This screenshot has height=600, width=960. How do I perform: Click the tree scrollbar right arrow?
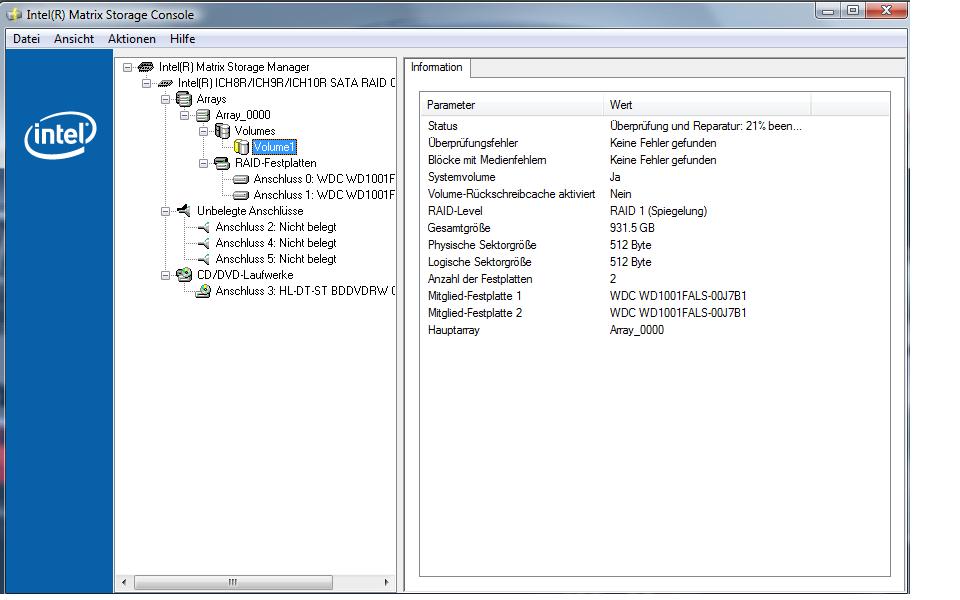(386, 582)
